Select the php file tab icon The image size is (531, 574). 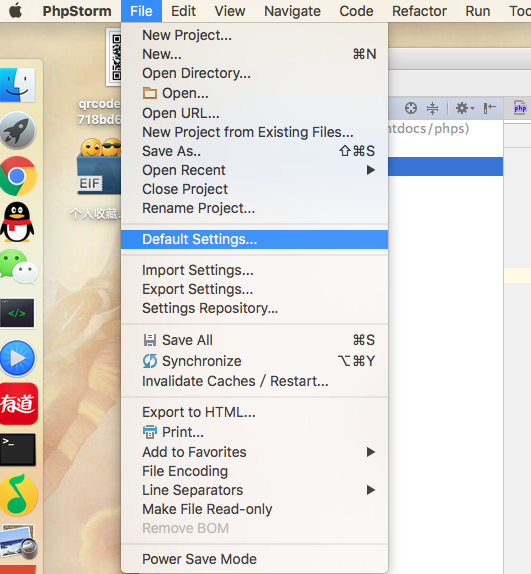coord(520,108)
